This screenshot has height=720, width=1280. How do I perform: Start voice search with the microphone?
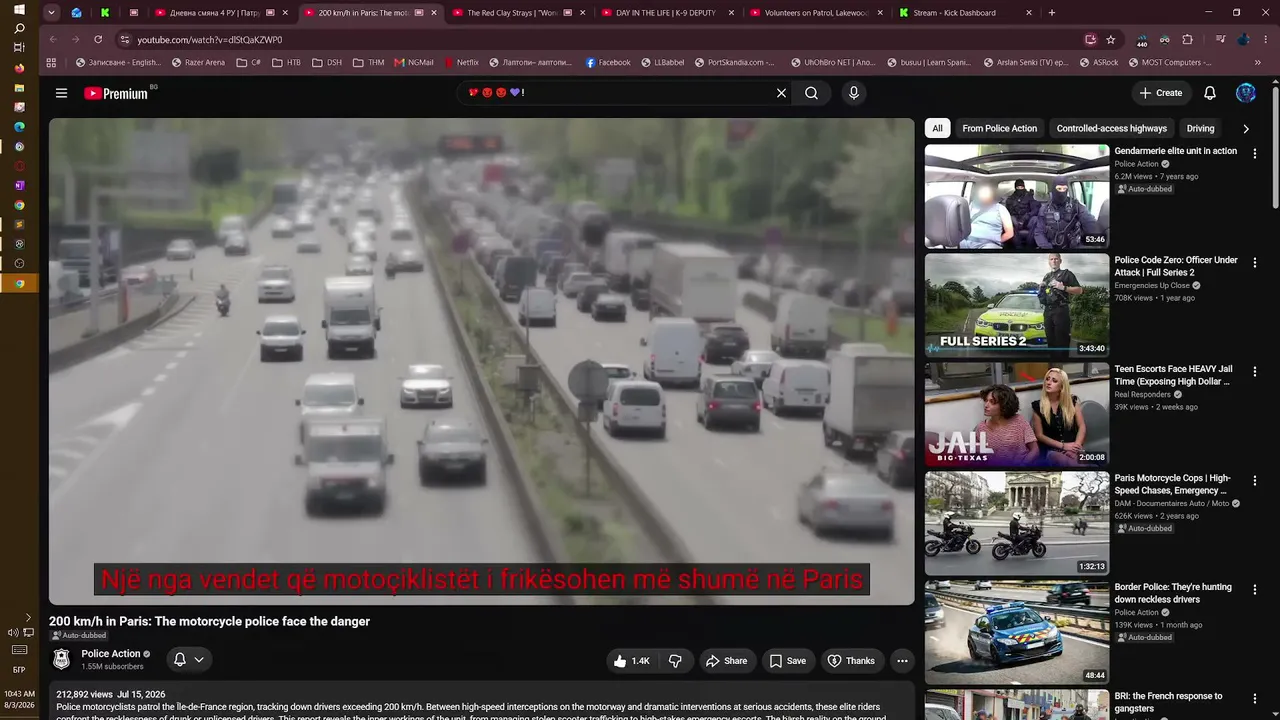(853, 93)
